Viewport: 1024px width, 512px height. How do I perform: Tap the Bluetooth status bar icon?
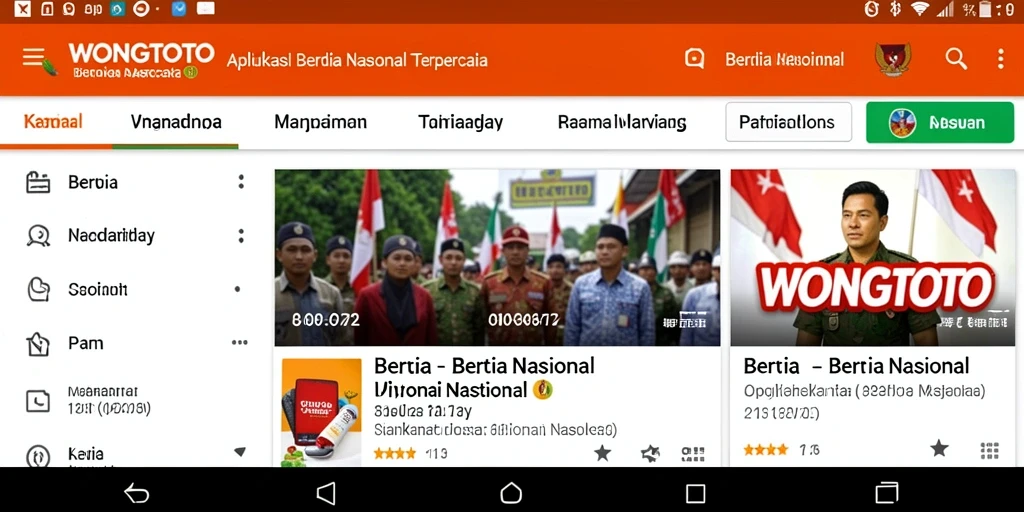(x=895, y=9)
